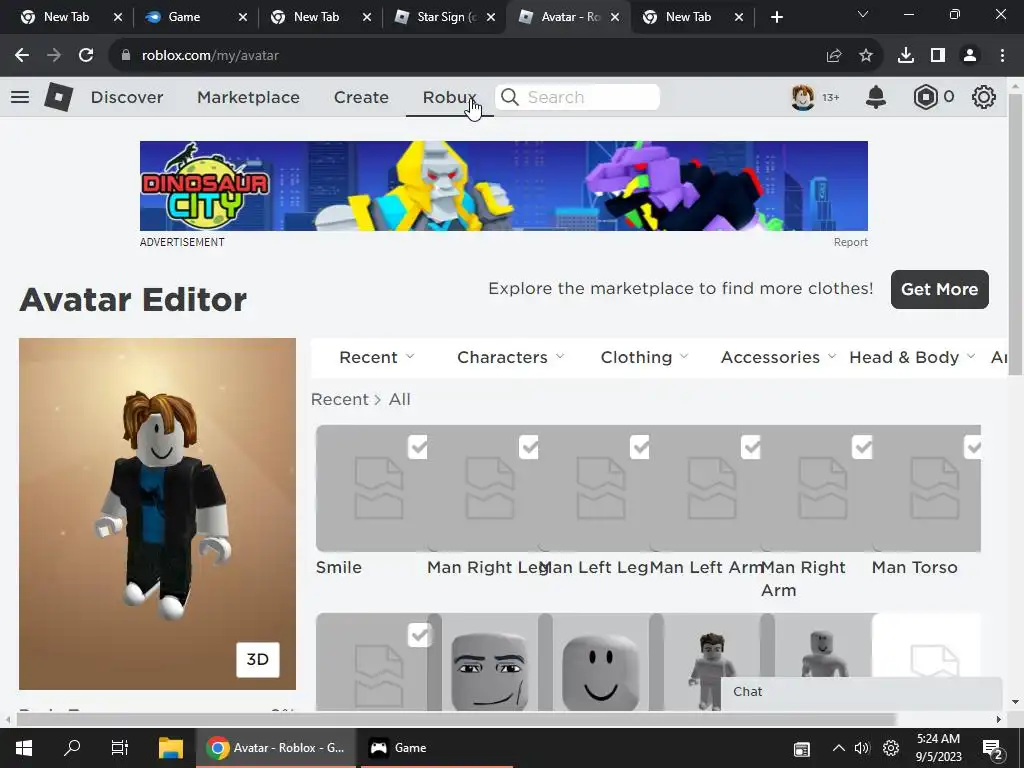
Task: Open File Explorer from the taskbar
Action: coord(171,748)
